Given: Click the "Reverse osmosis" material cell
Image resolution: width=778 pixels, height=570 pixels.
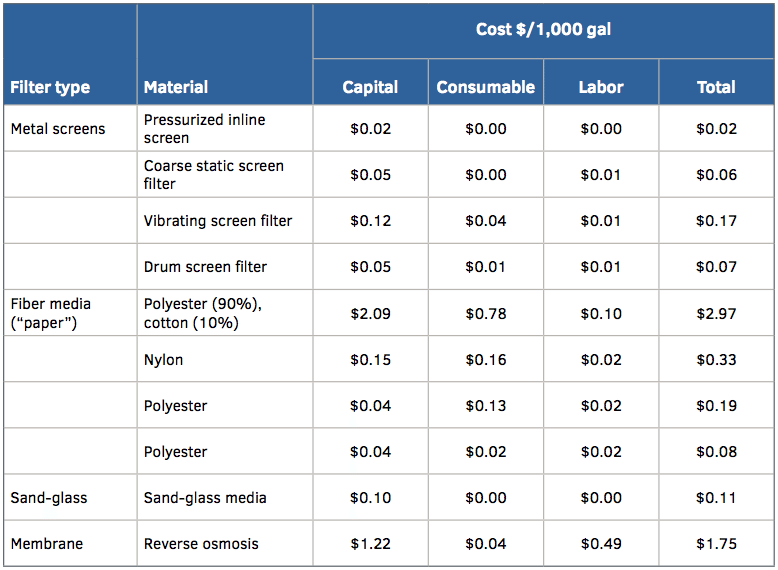Looking at the screenshot, I should click(x=201, y=544).
